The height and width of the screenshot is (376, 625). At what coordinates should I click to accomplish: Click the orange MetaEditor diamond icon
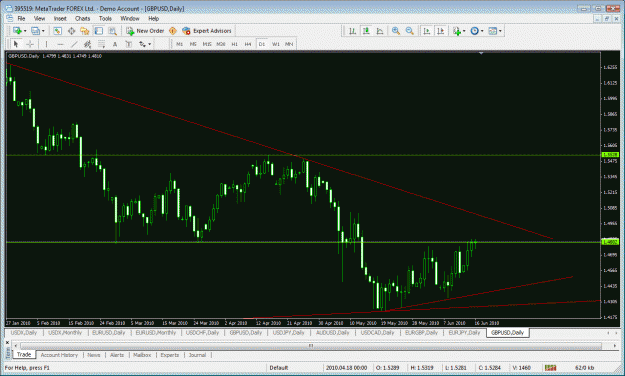click(173, 31)
